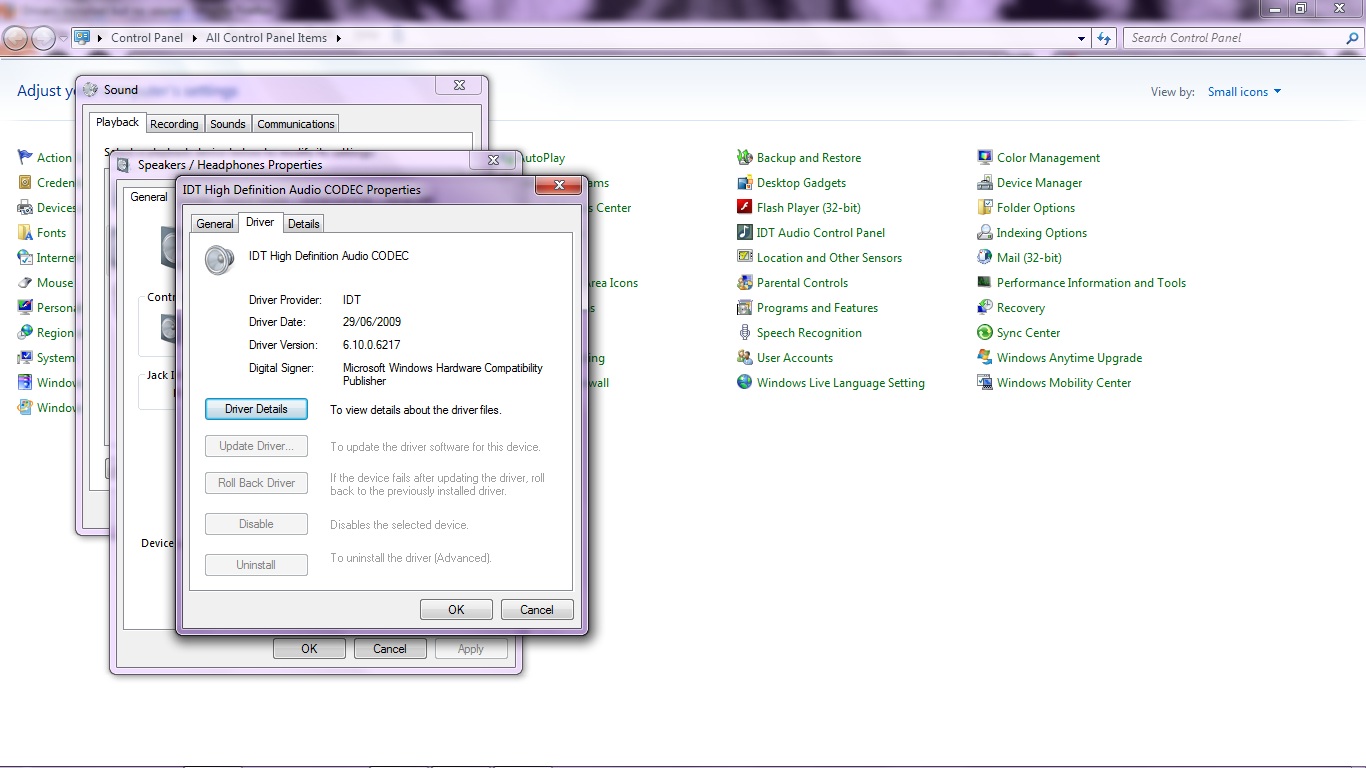
Task: Click the search magnifier icon
Action: click(1353, 38)
